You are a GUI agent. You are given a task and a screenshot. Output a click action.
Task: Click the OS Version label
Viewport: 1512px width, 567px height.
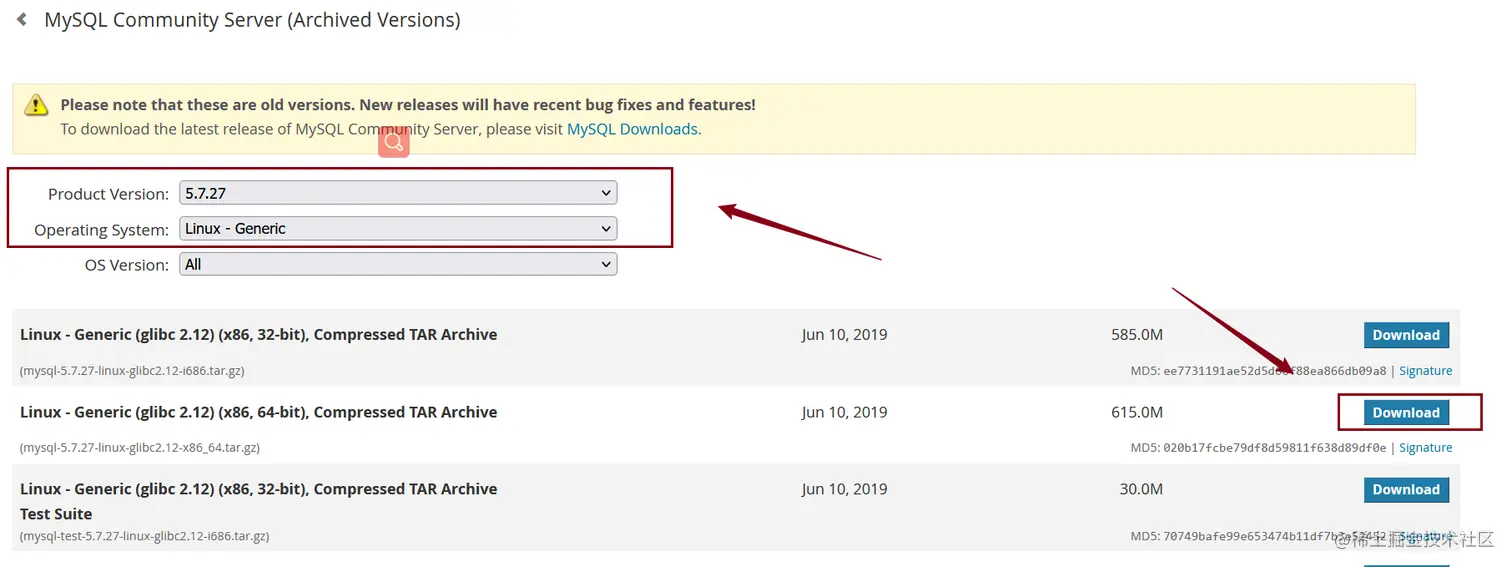127,265
